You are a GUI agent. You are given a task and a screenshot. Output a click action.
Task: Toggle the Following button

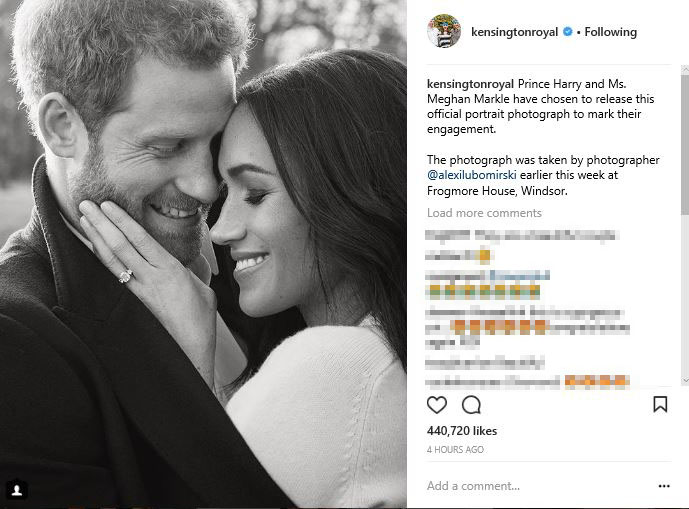(x=610, y=32)
